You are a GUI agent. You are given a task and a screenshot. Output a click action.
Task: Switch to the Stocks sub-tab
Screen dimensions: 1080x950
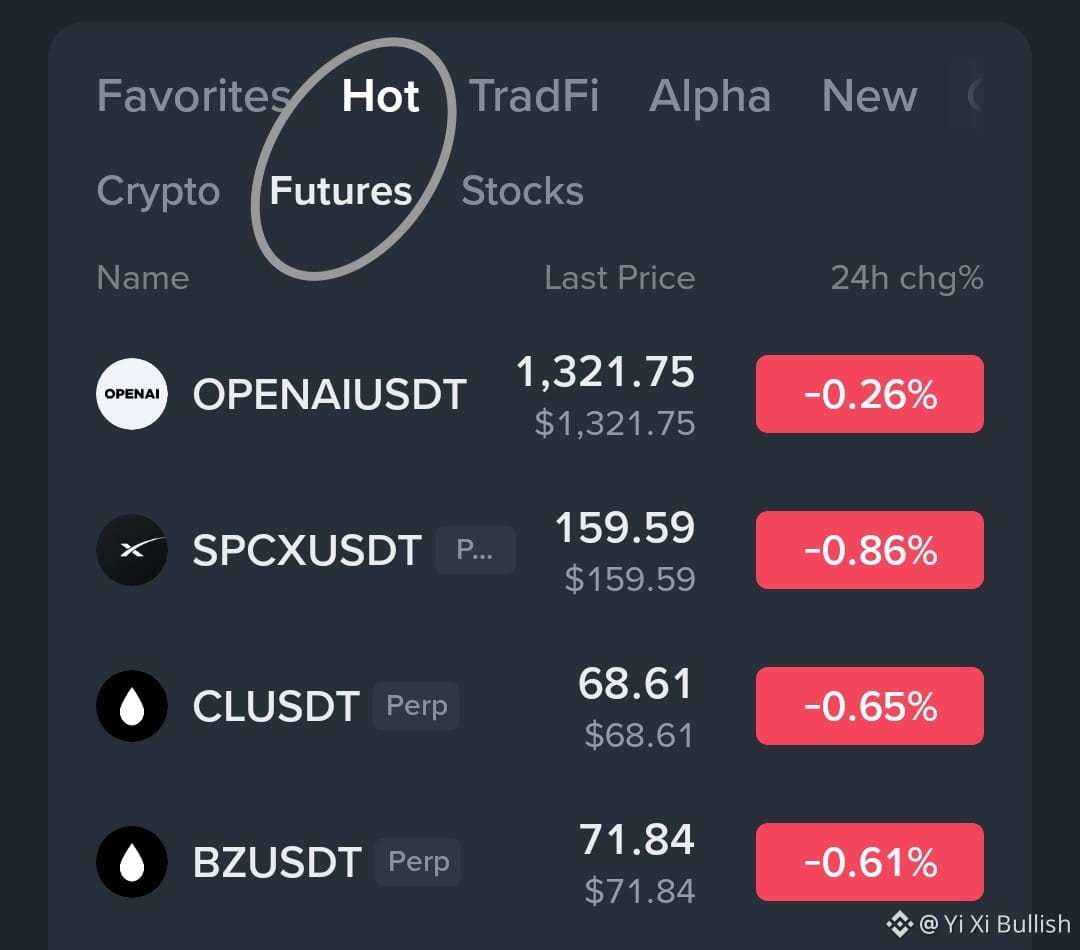(x=523, y=191)
